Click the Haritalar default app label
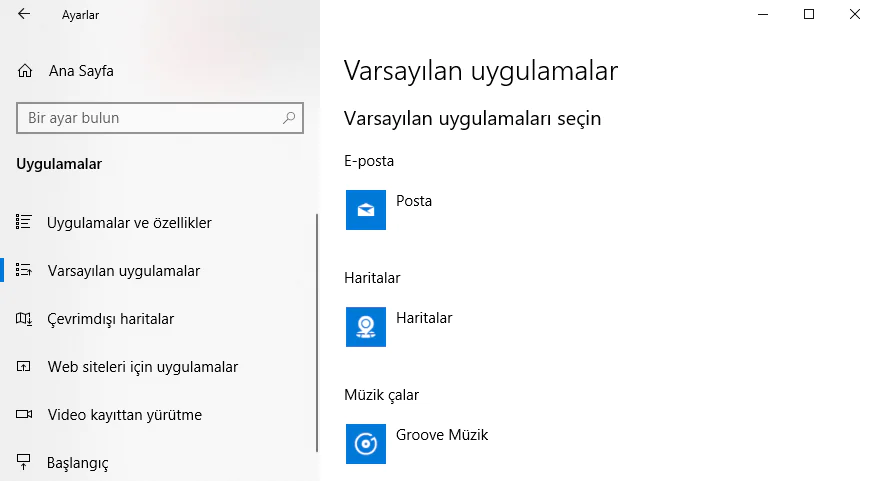 coord(424,318)
